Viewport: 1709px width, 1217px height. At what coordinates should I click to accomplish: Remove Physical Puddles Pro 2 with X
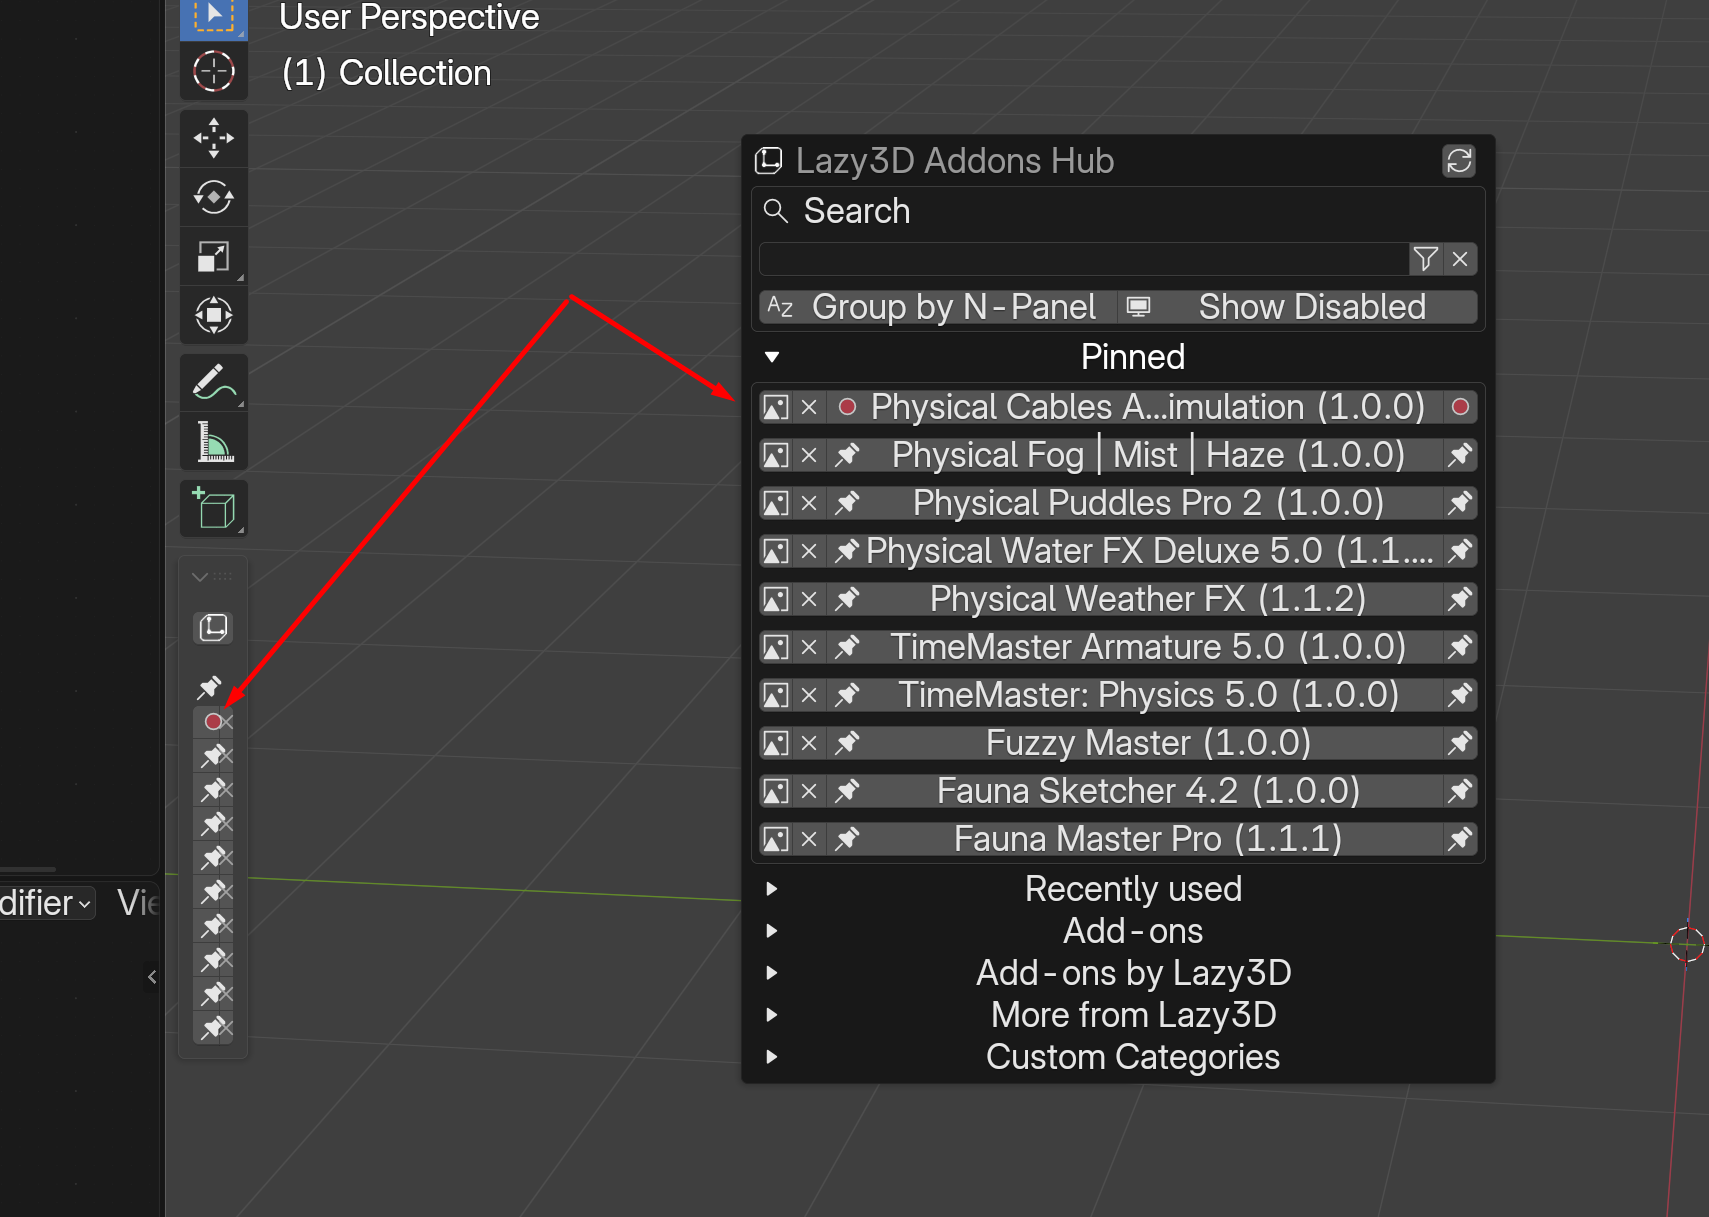pyautogui.click(x=809, y=503)
